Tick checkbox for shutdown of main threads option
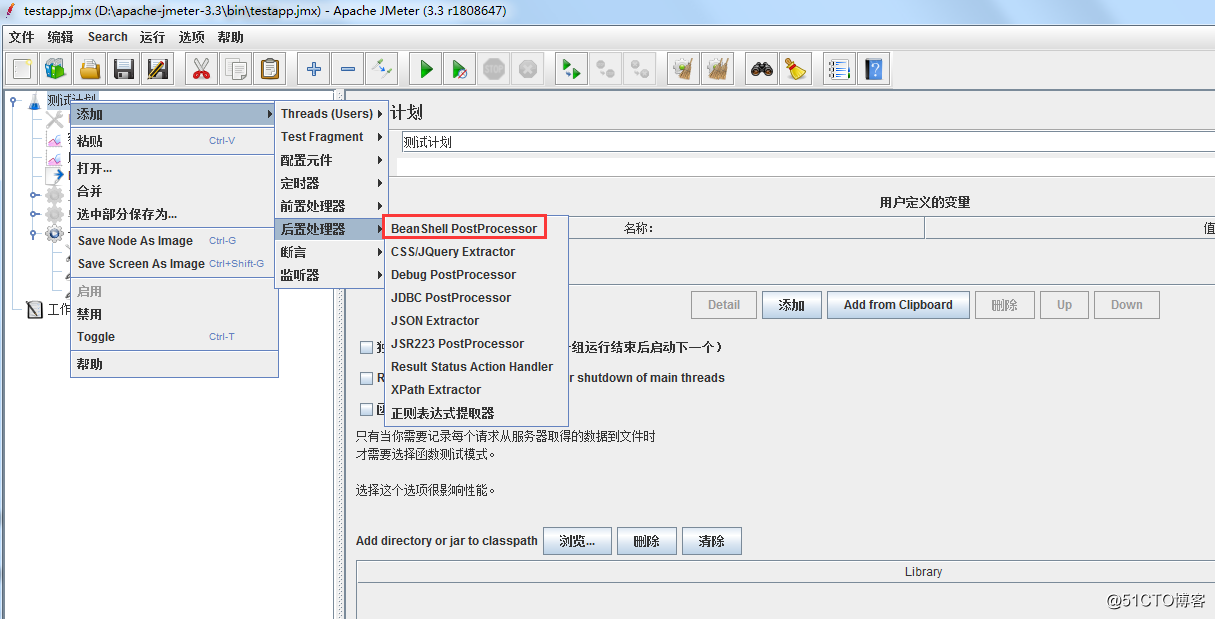 [366, 378]
